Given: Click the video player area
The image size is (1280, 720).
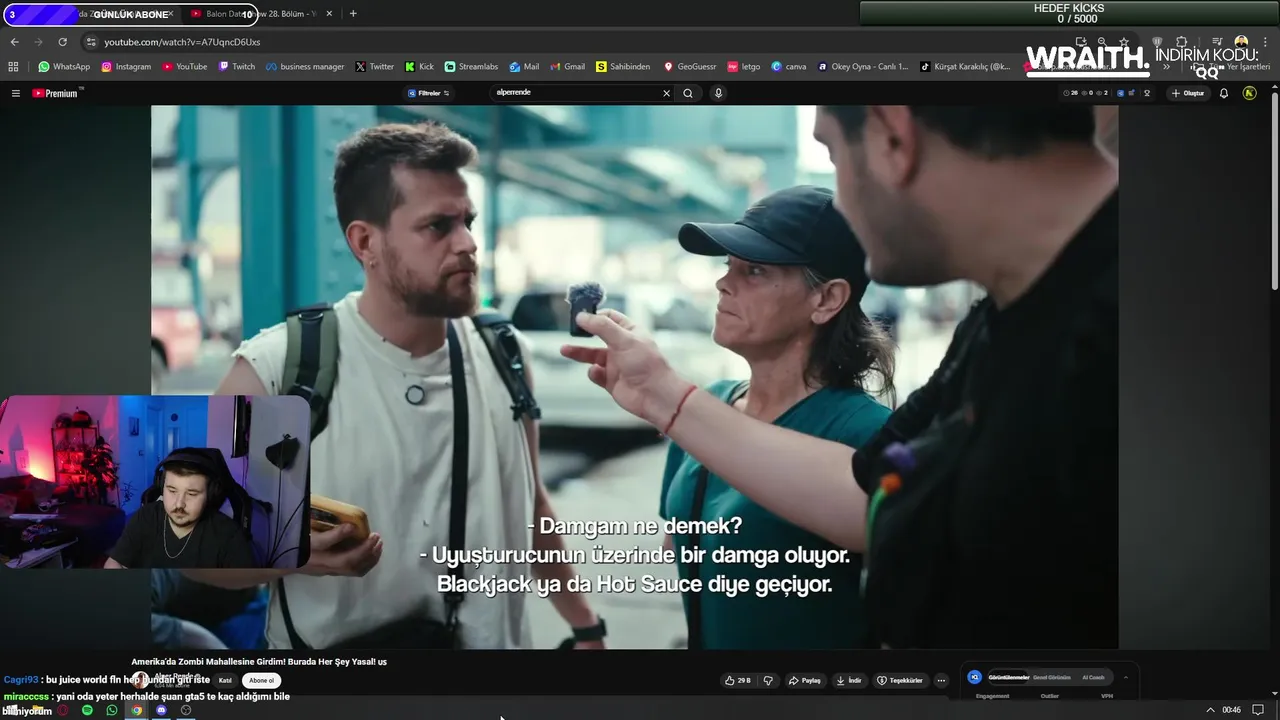Looking at the screenshot, I should click(634, 377).
